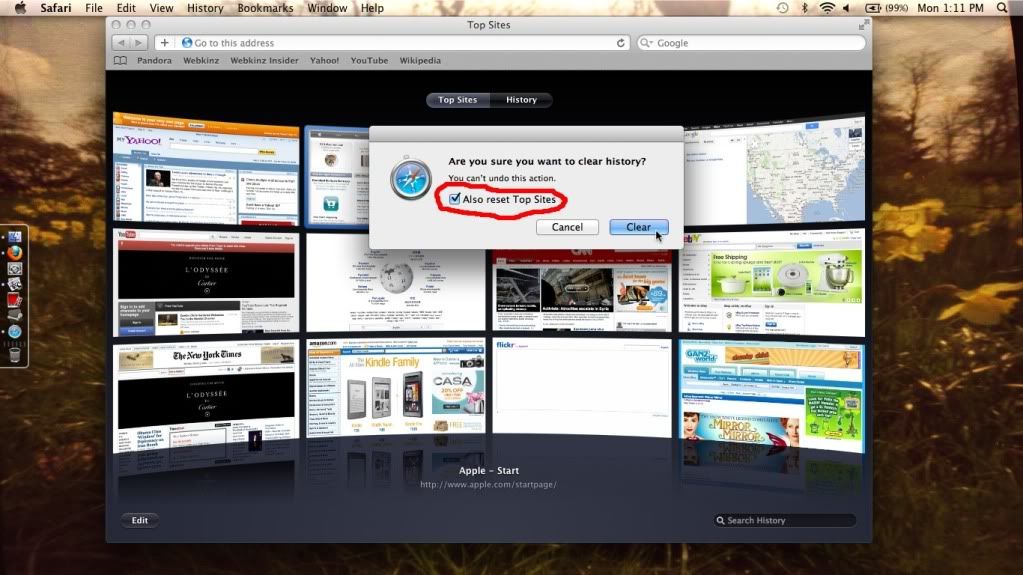The image size is (1023, 575).
Task: Open the Help menu
Action: tap(372, 8)
